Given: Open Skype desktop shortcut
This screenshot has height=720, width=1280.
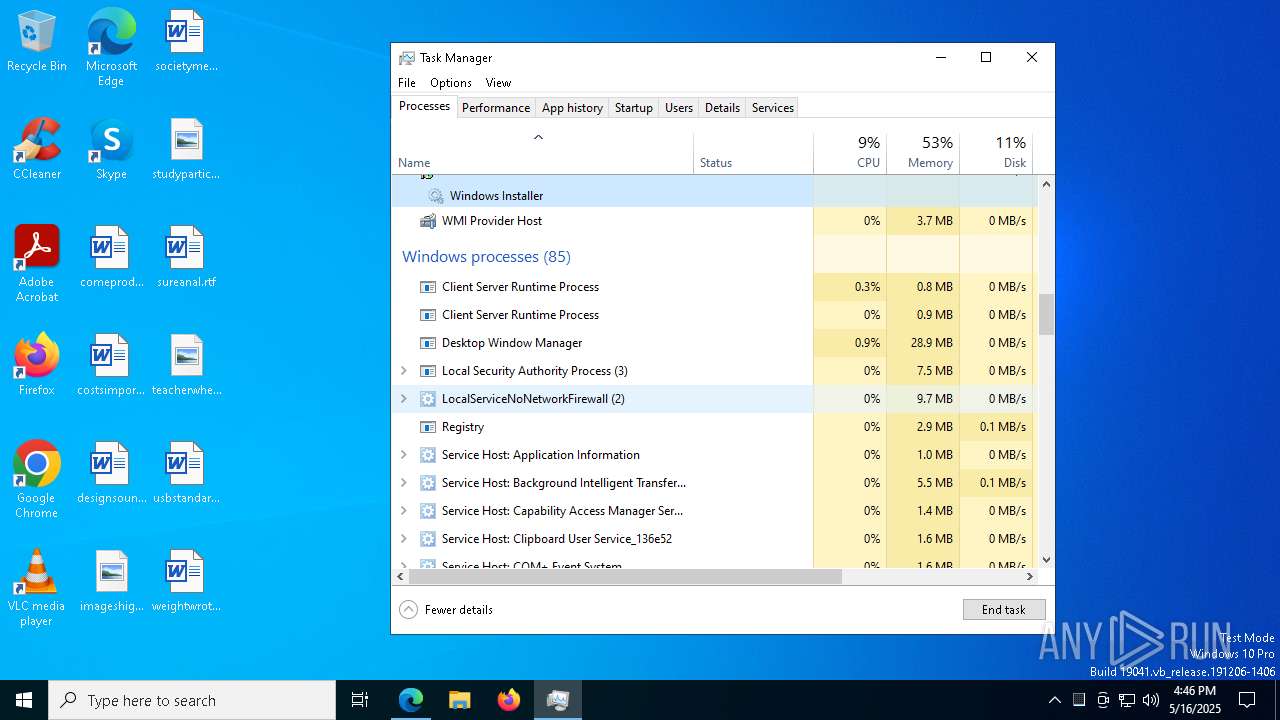Looking at the screenshot, I should click(111, 150).
